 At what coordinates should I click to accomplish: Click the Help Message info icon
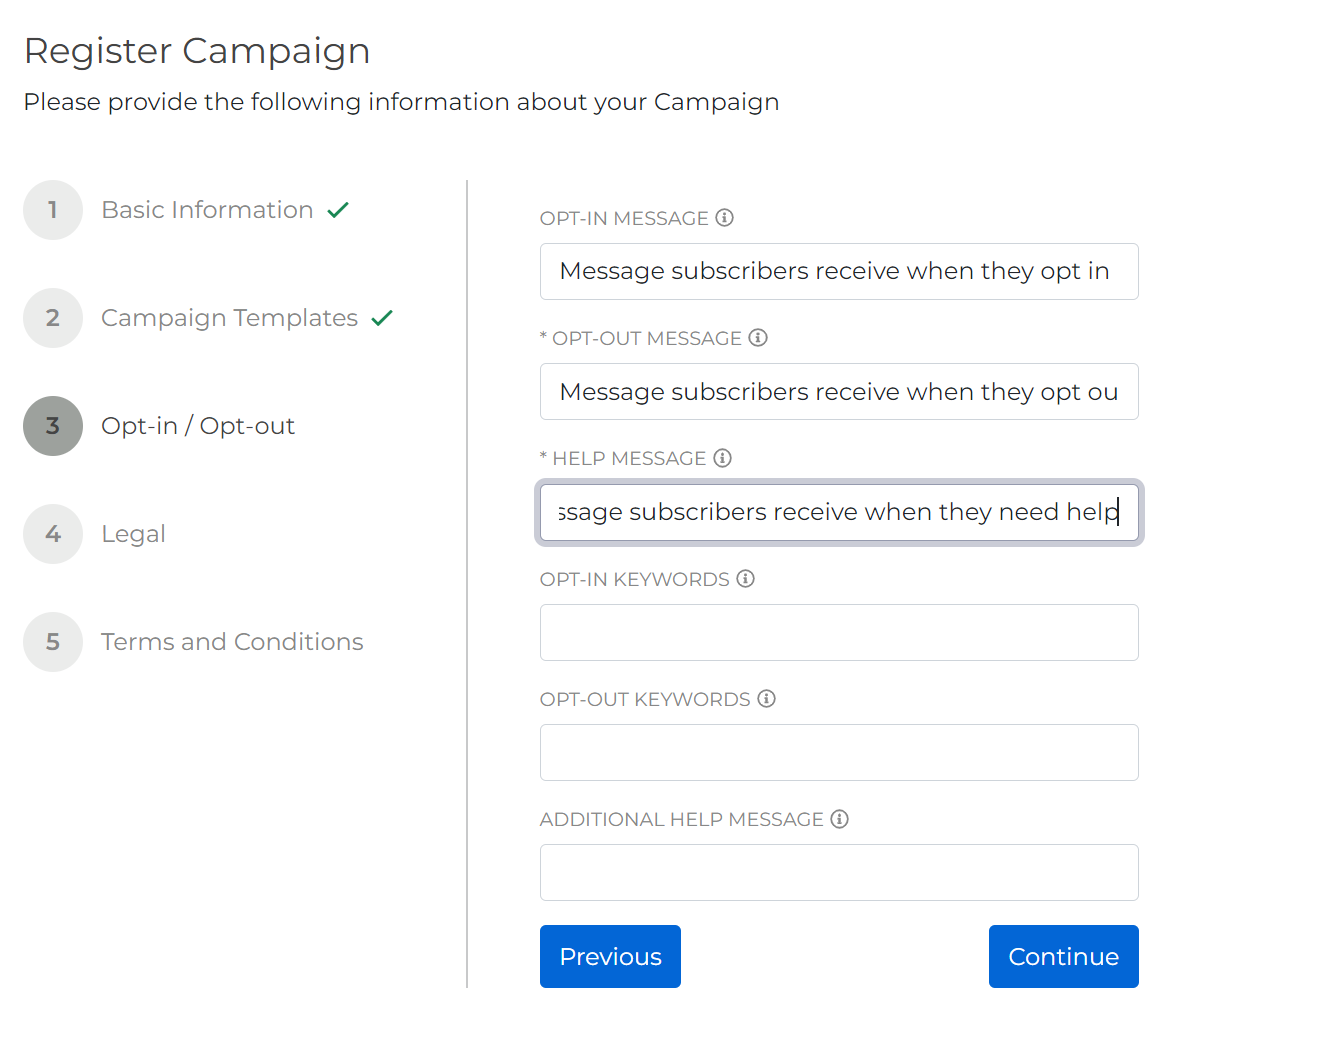722,458
